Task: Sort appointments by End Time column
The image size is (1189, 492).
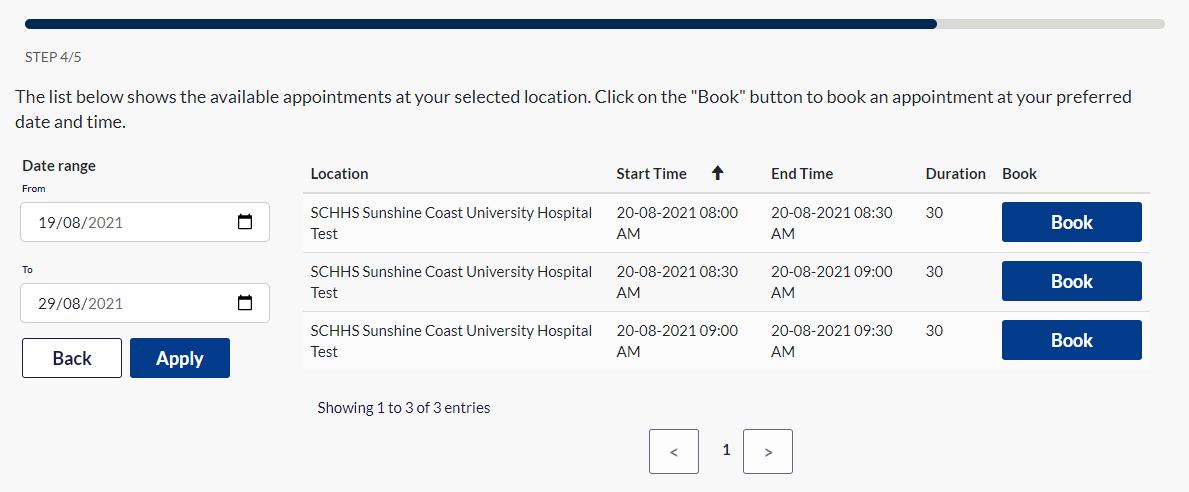Action: click(801, 173)
